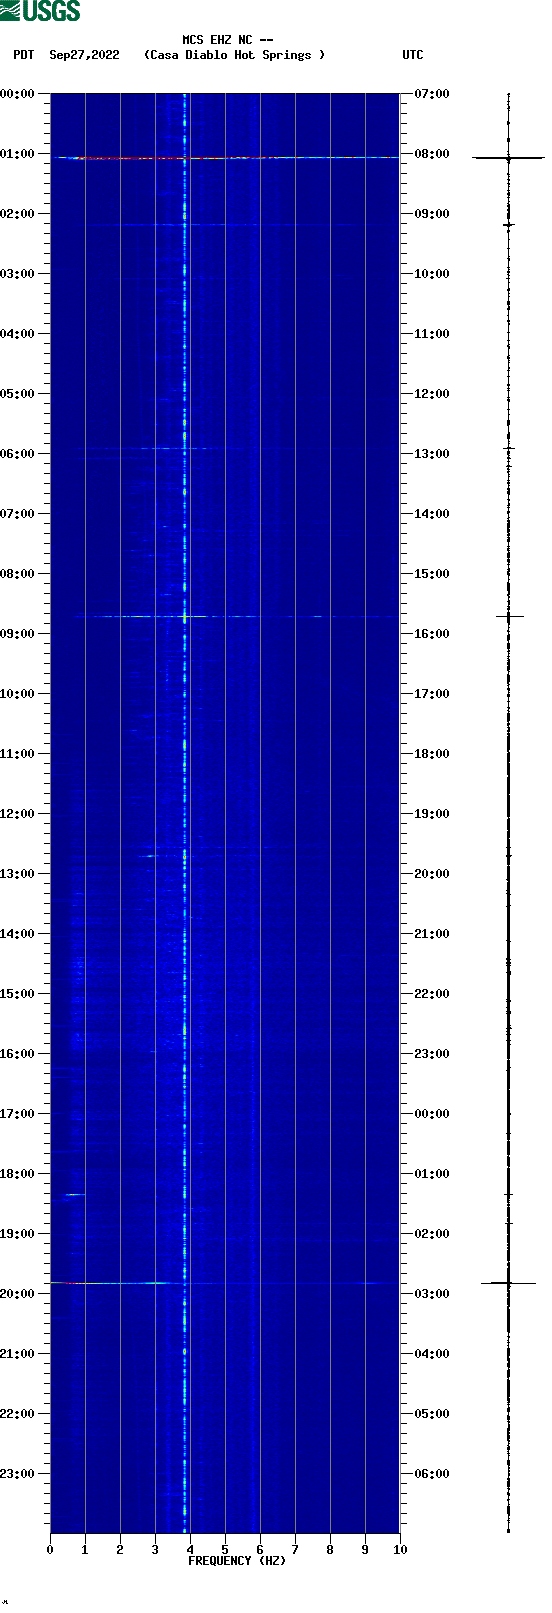Click the '23:00' PDT time label
This screenshot has width=552, height=1613.
[17, 1474]
